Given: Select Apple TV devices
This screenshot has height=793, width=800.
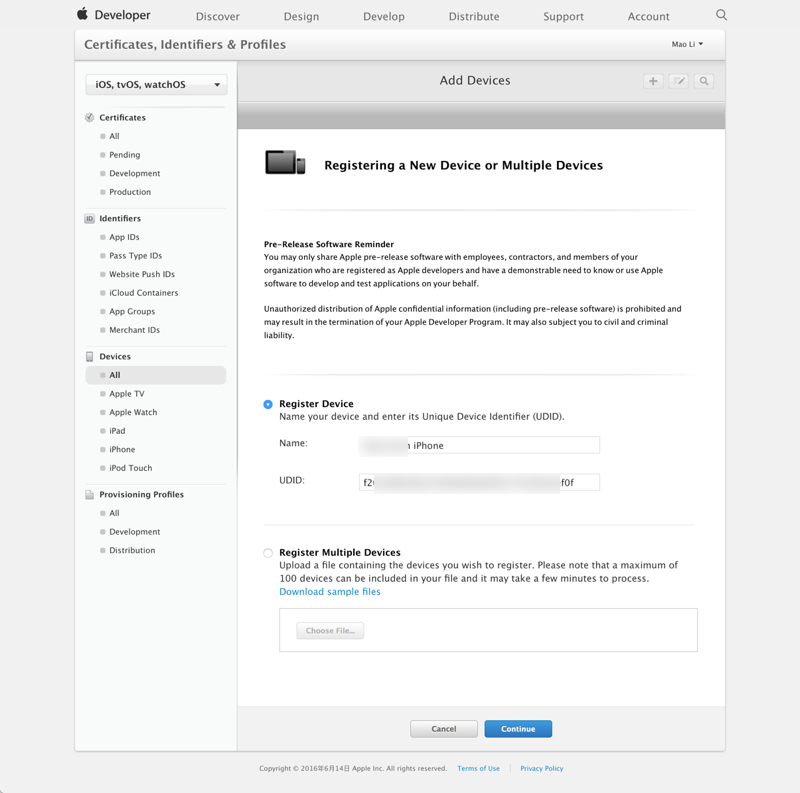Looking at the screenshot, I should [127, 394].
